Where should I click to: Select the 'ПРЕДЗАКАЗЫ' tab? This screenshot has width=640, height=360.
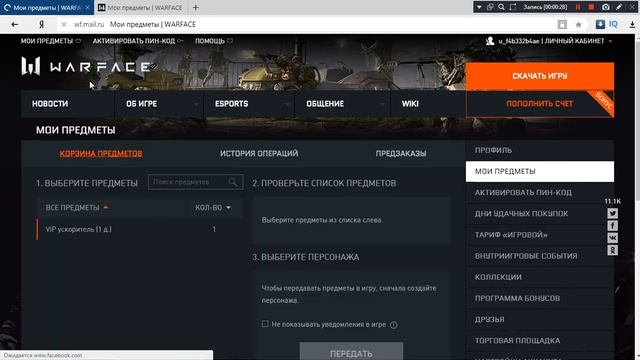(x=401, y=153)
